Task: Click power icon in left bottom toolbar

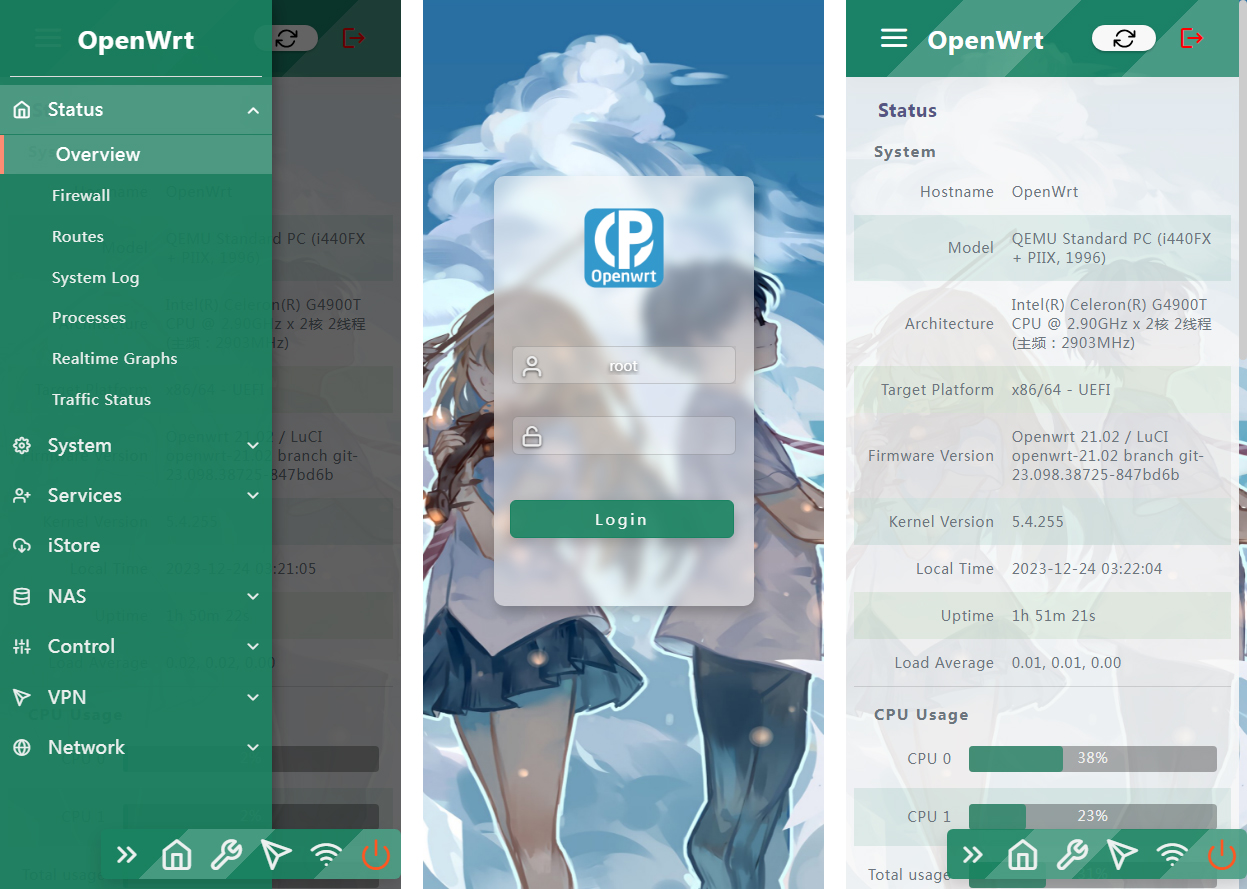Action: pyautogui.click(x=376, y=854)
